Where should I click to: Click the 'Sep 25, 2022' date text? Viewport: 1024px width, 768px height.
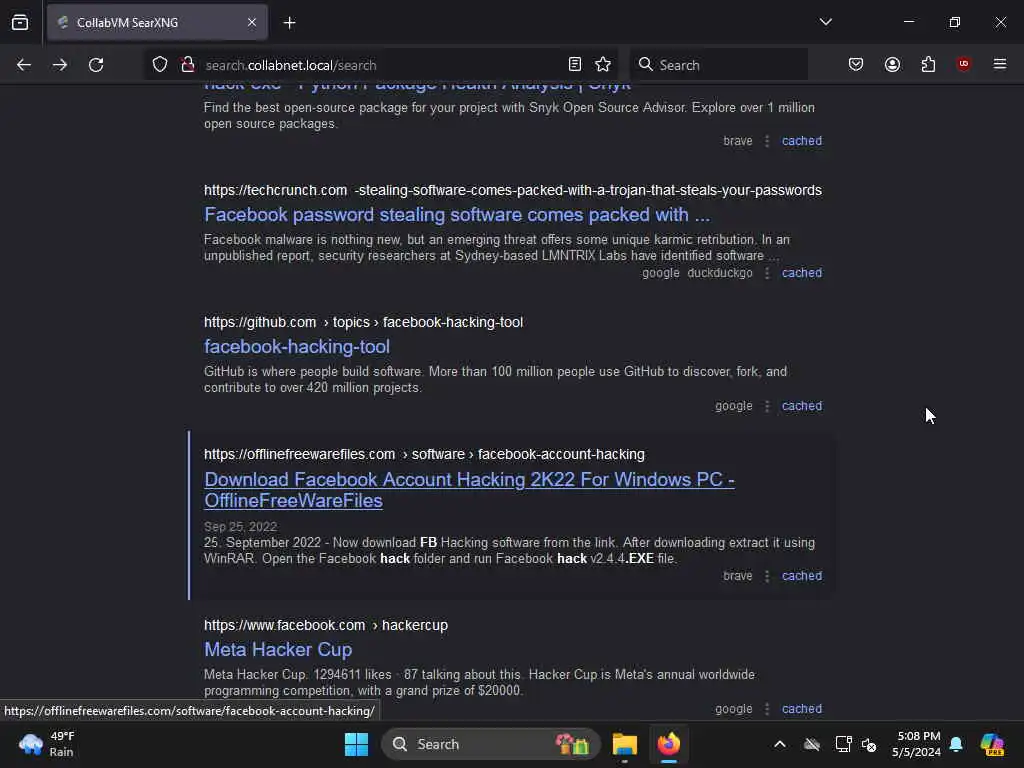[x=240, y=526]
